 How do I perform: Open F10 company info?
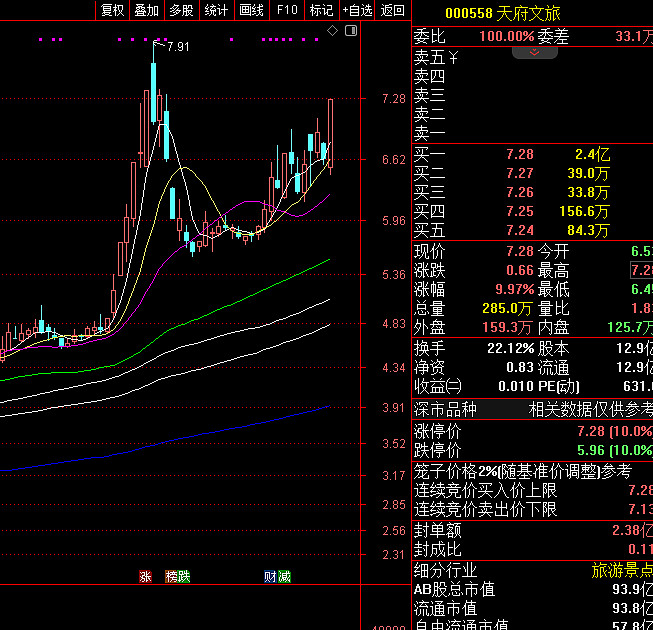[x=287, y=10]
